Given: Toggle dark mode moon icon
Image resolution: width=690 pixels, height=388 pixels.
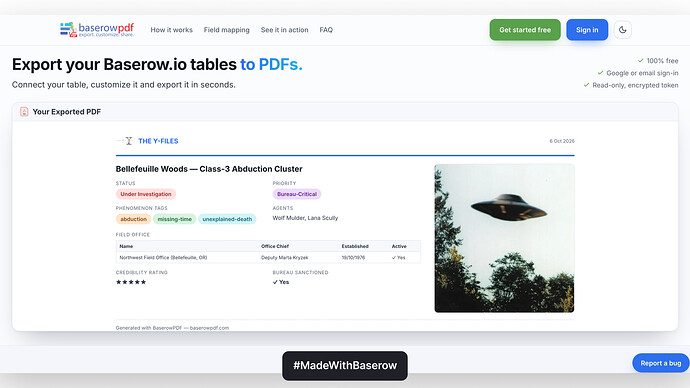Looking at the screenshot, I should point(622,30).
